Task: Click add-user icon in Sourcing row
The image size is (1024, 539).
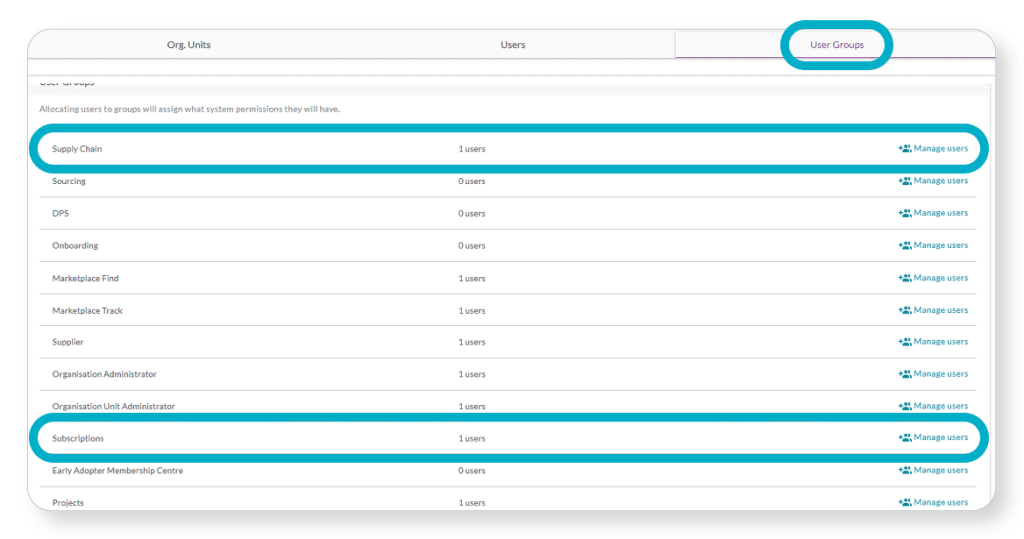Action: coord(904,181)
